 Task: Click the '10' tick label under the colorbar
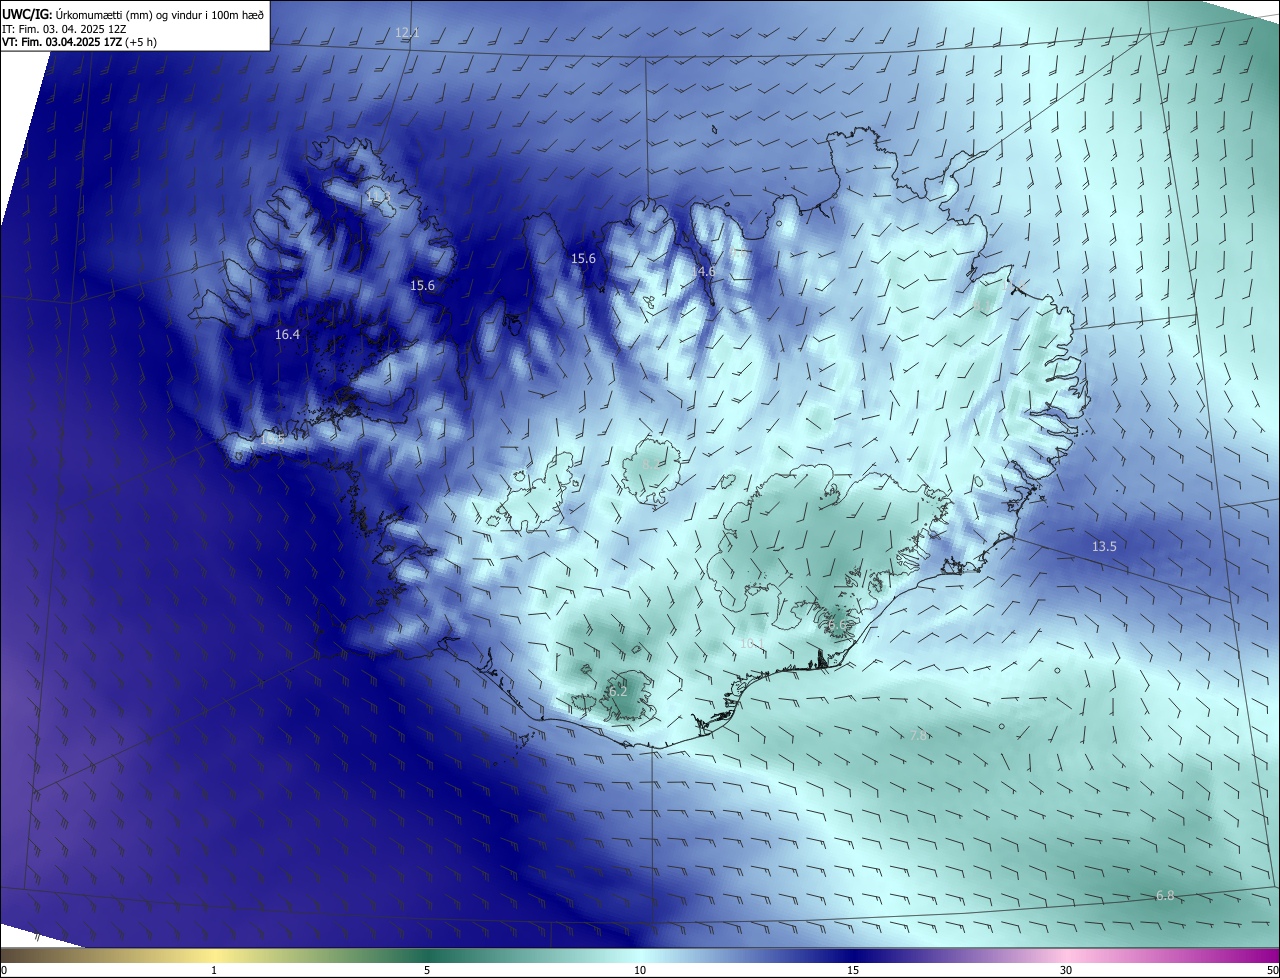(640, 970)
